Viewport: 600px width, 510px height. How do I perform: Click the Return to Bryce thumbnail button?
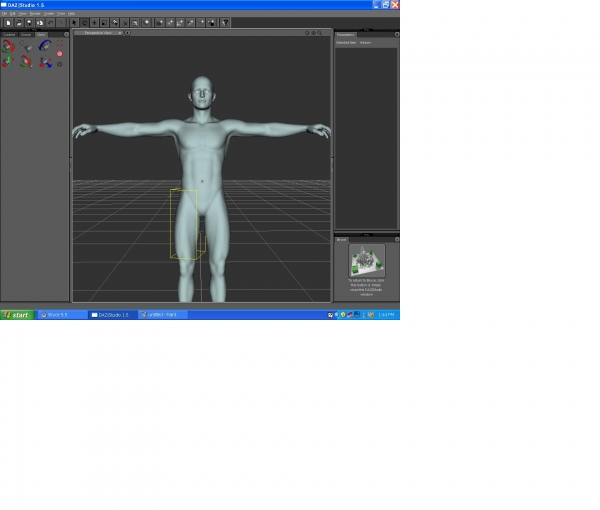click(367, 261)
